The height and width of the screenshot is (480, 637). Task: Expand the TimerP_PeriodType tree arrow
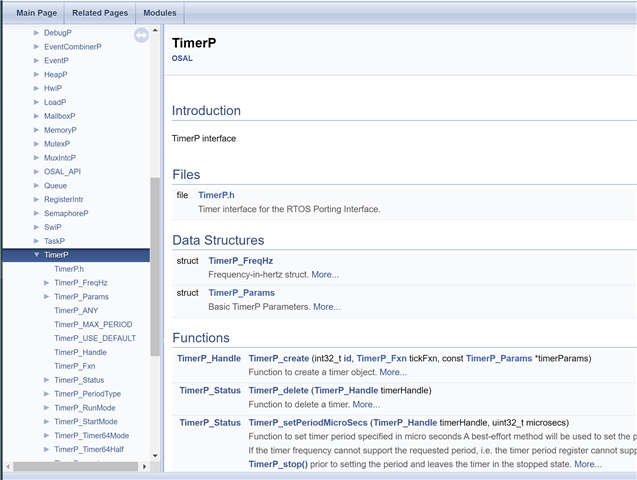click(46, 394)
